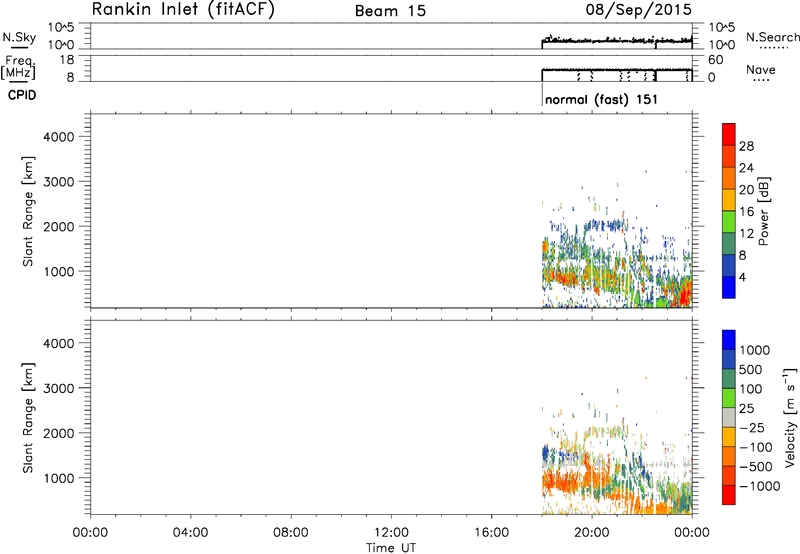The image size is (800, 554).
Task: Click the '04:00' time axis tick label
Action: pos(190,533)
